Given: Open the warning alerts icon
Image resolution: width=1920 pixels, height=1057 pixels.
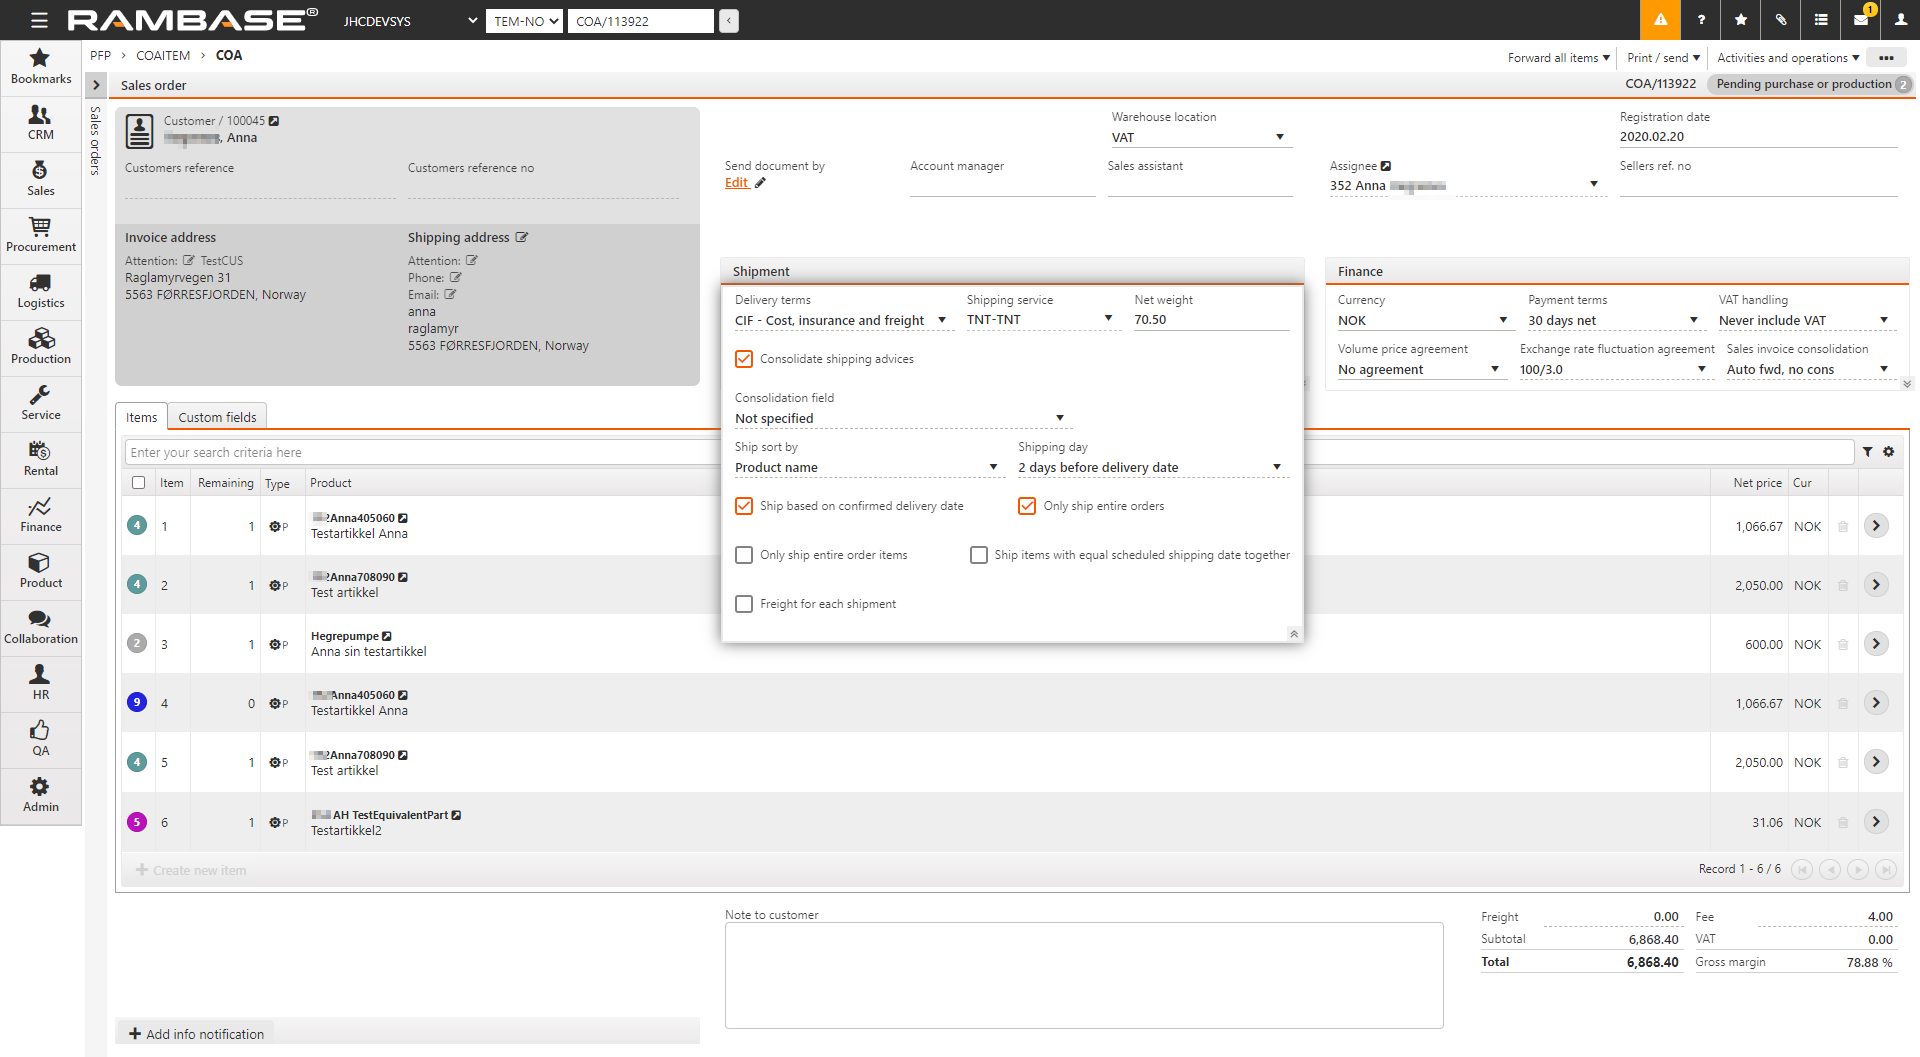Looking at the screenshot, I should click(1660, 20).
